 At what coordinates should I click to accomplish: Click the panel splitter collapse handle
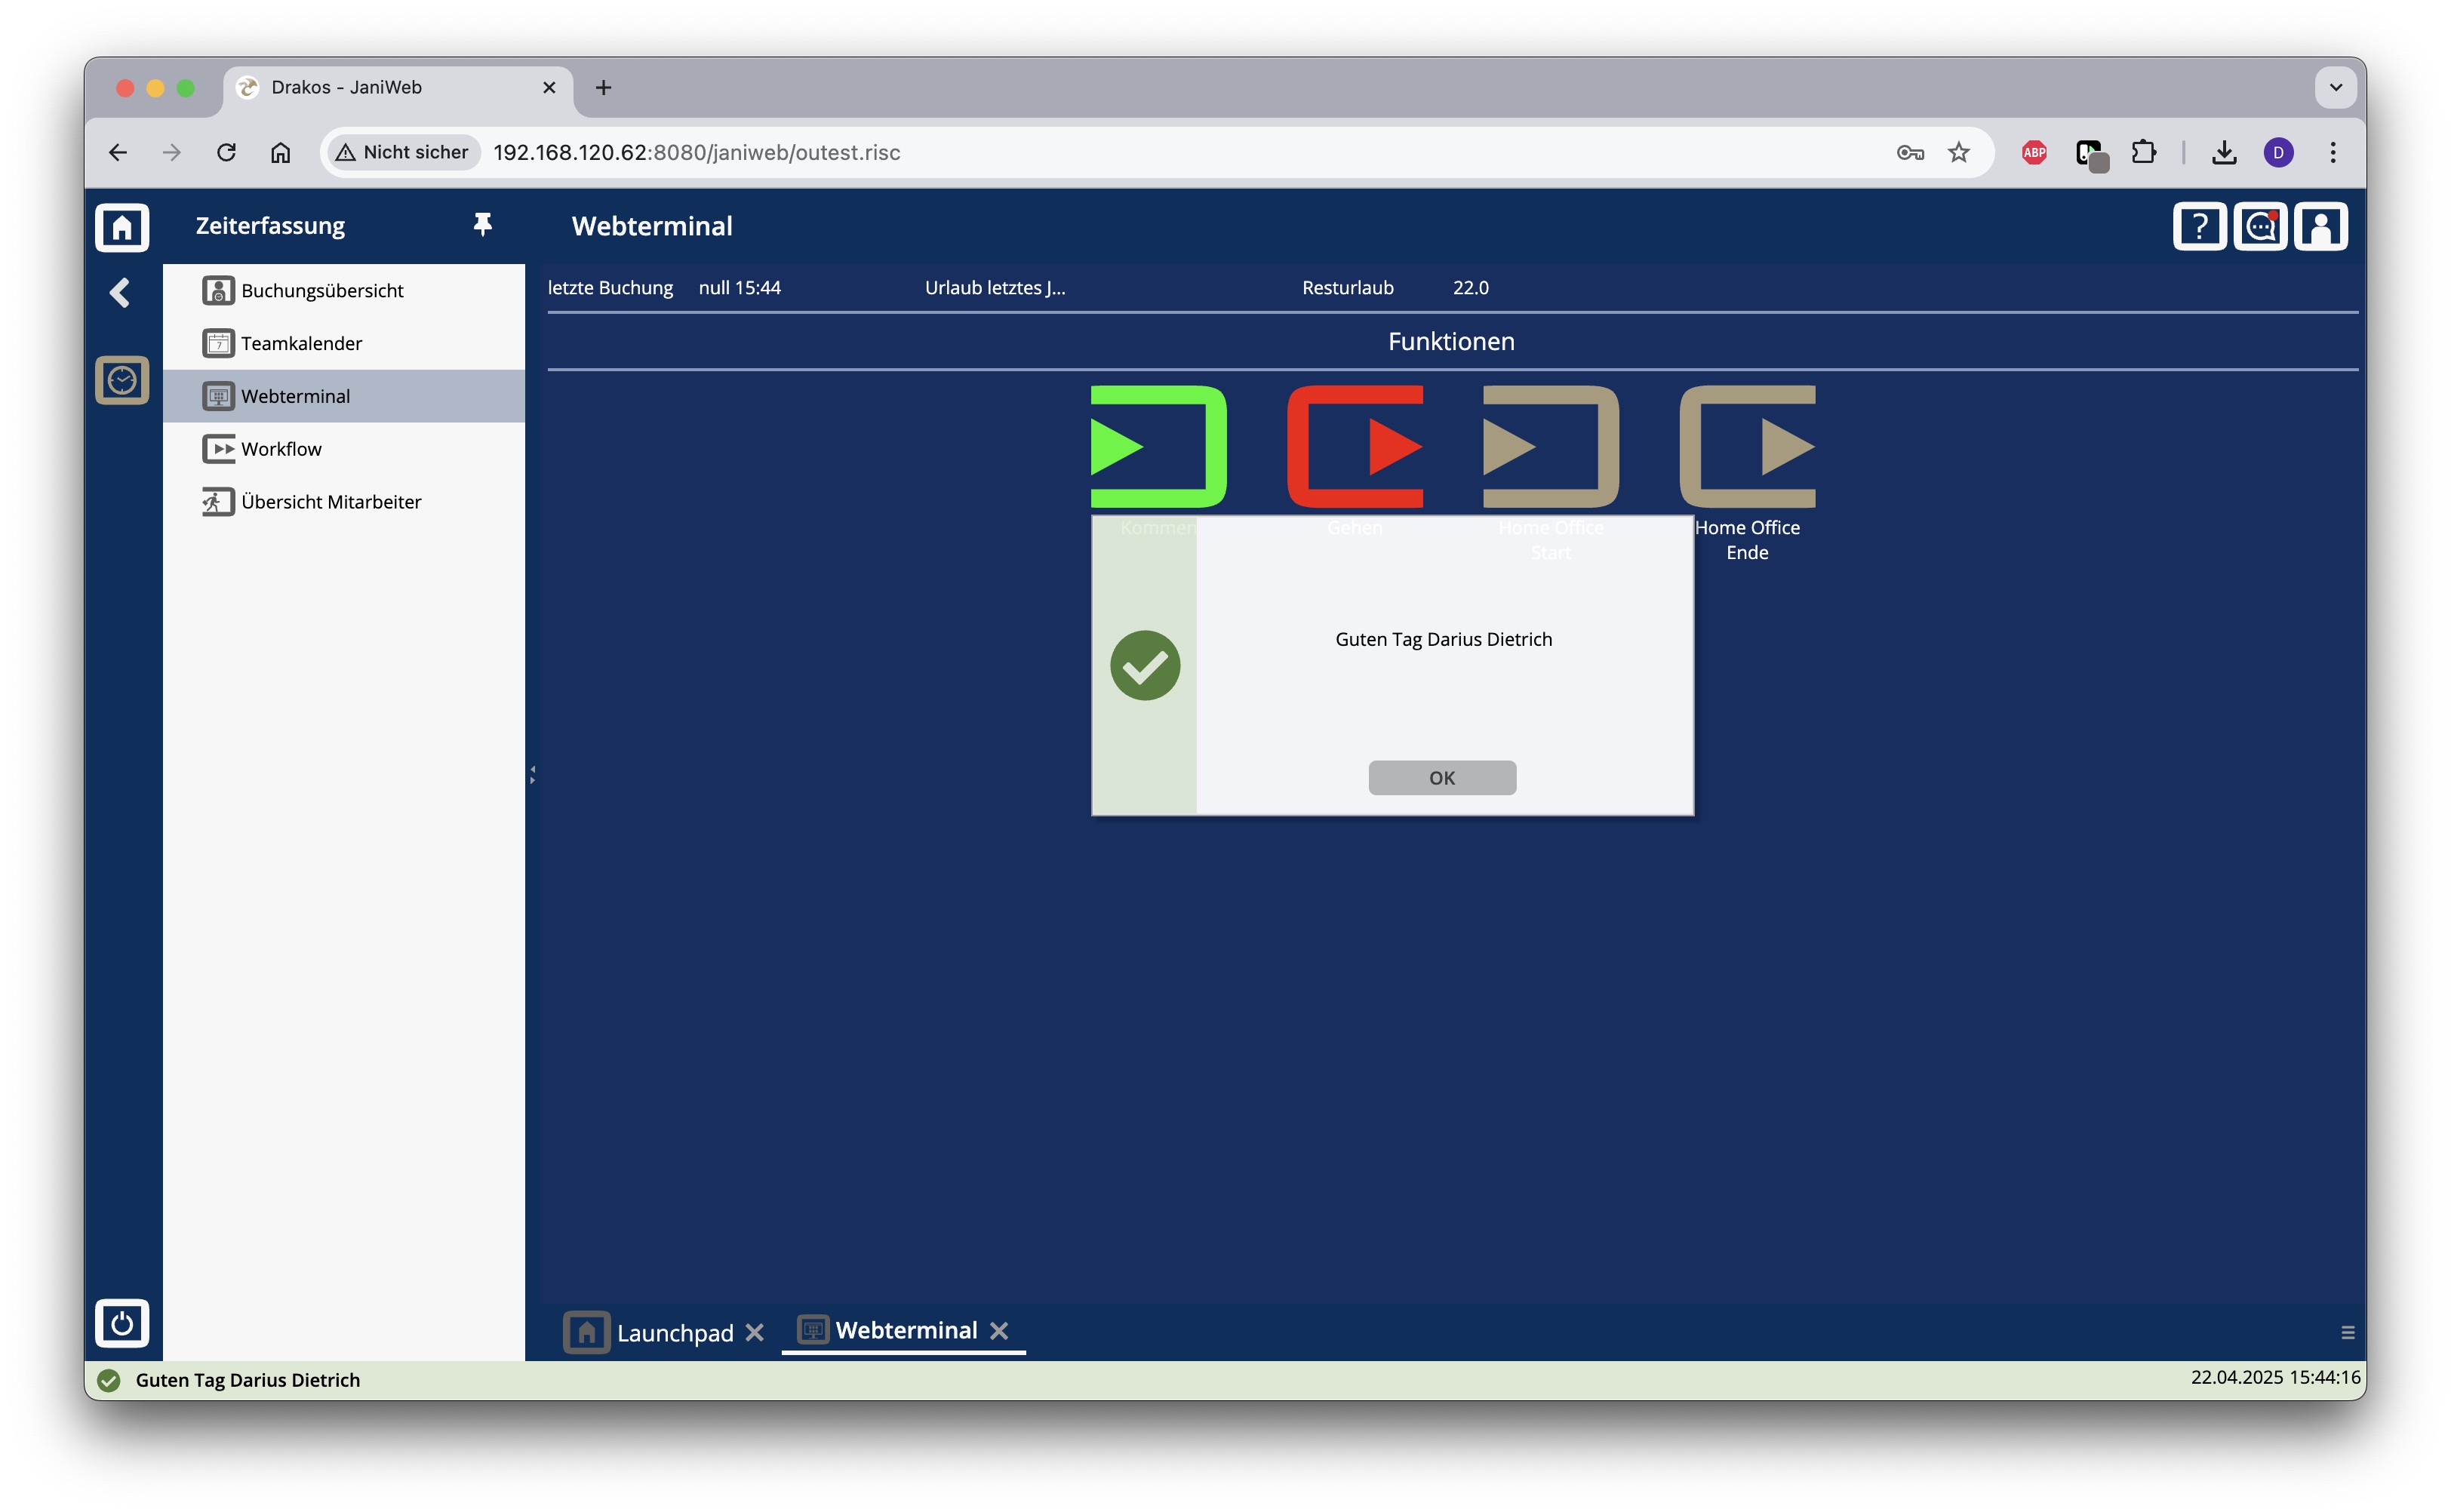pyautogui.click(x=532, y=774)
